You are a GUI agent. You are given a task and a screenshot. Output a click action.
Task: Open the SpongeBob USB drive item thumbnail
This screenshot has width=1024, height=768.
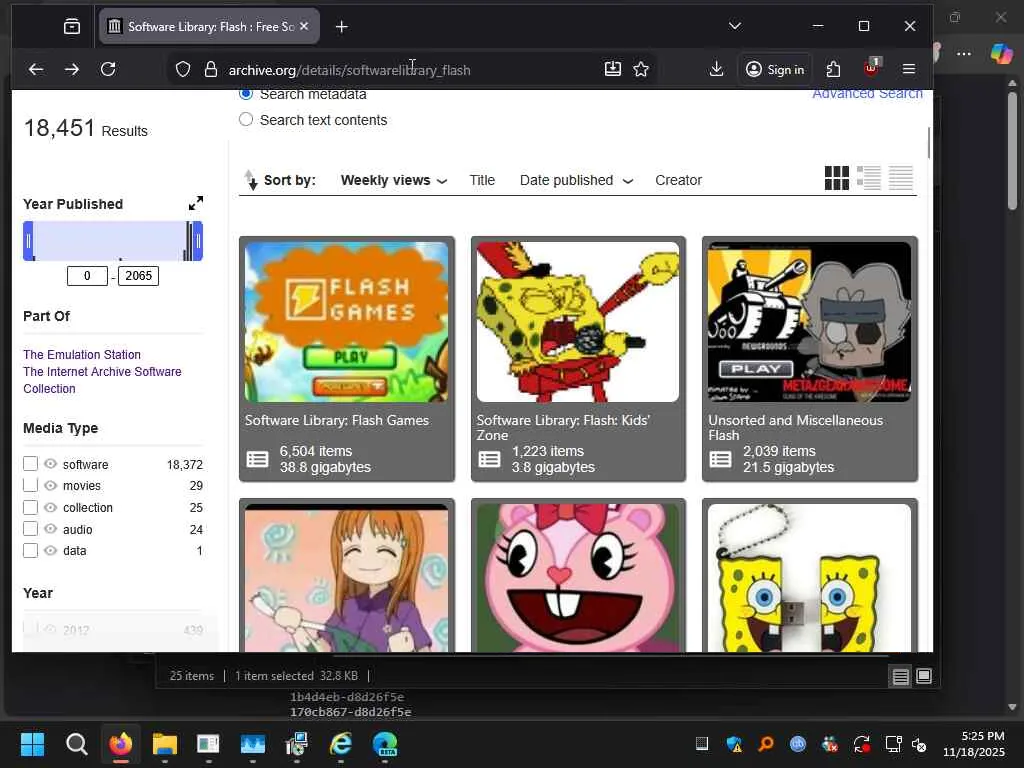810,577
